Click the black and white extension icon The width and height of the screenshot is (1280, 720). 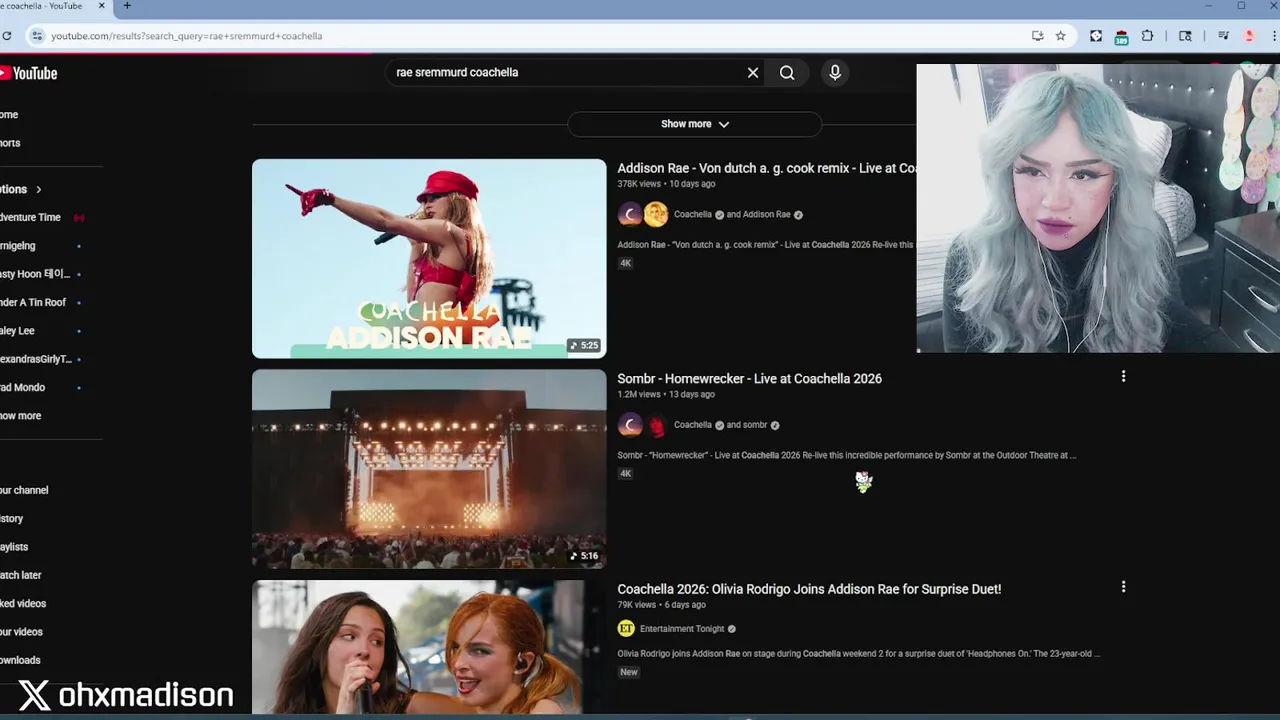click(1096, 36)
